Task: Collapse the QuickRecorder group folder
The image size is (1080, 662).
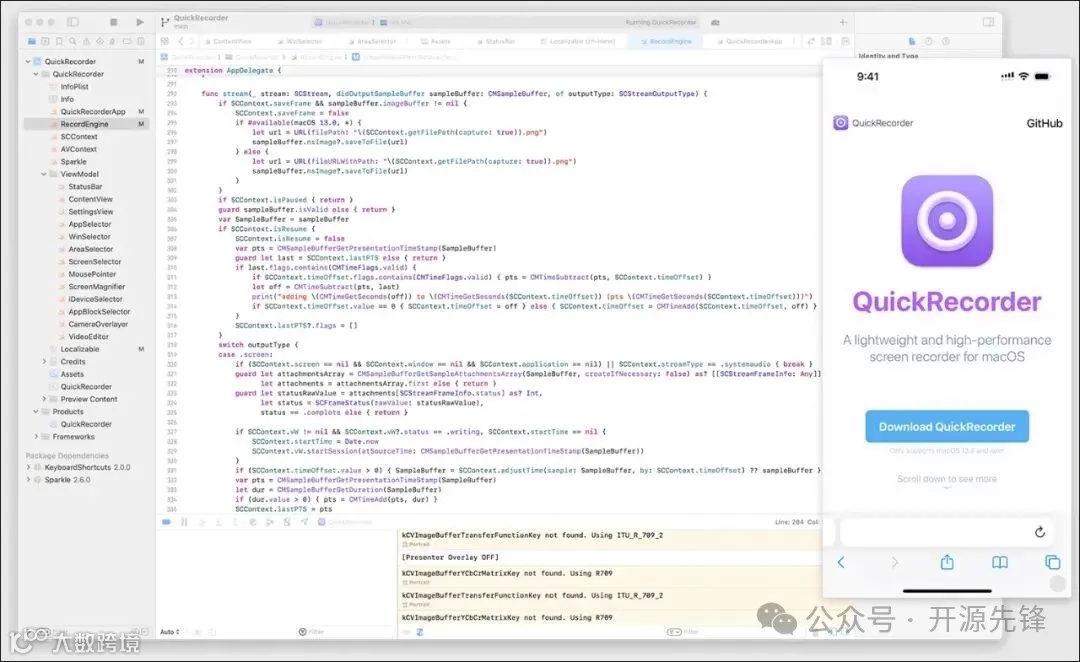Action: [x=36, y=74]
